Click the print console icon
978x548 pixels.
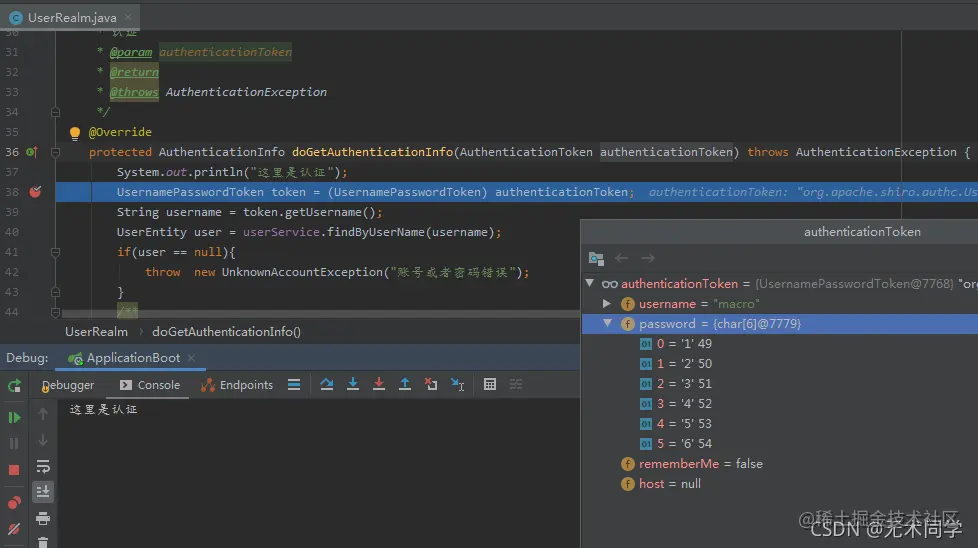(42, 518)
